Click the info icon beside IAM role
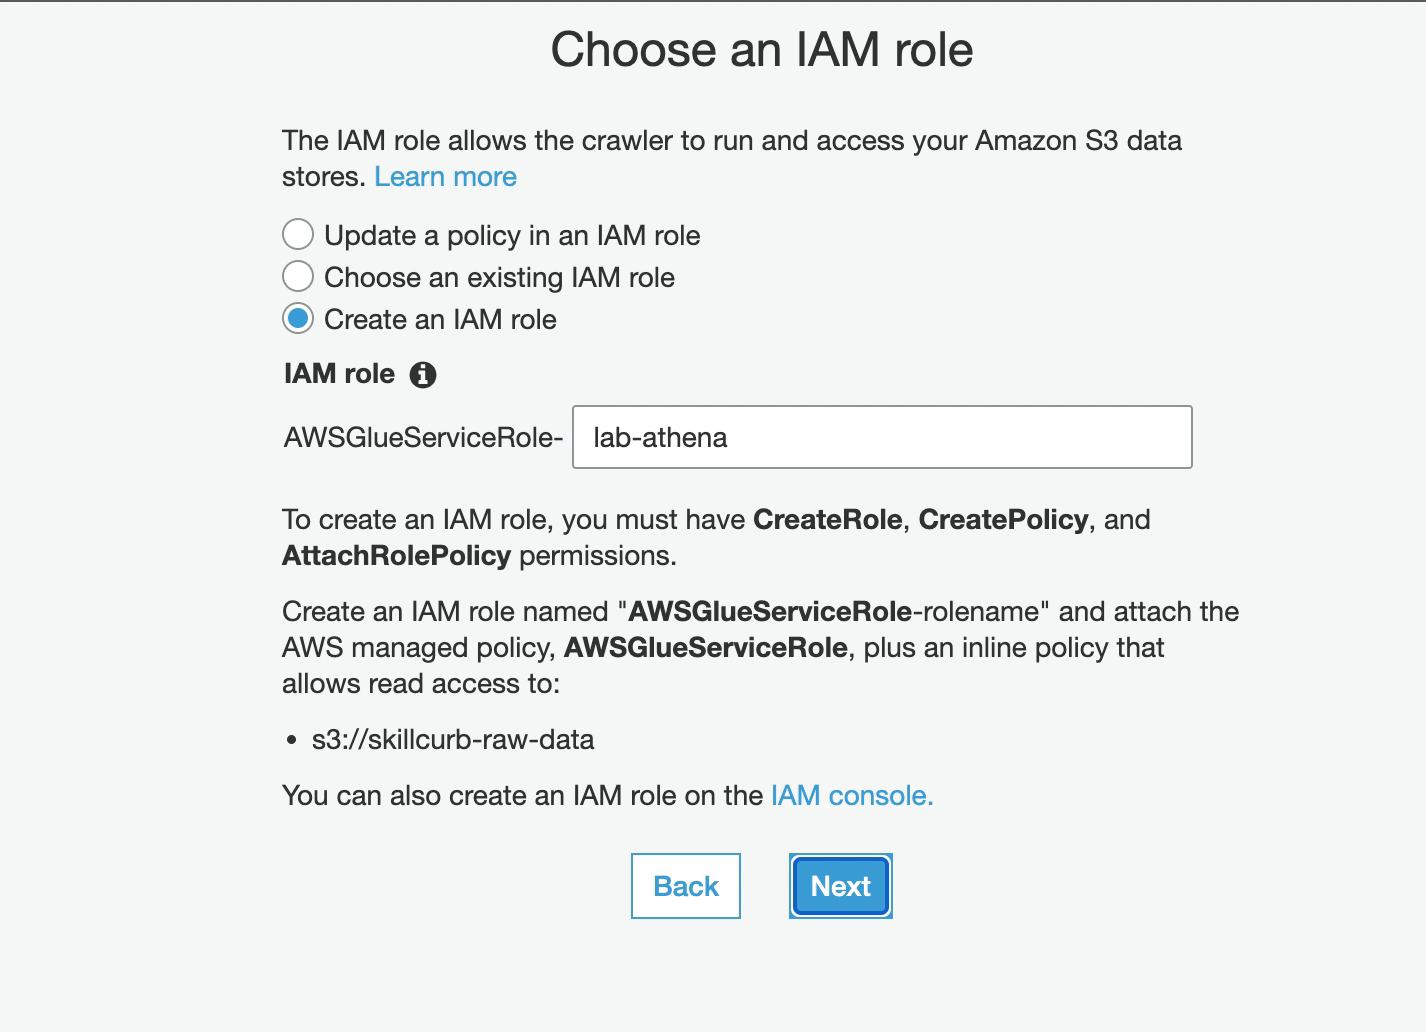The image size is (1426, 1032). 423,375
